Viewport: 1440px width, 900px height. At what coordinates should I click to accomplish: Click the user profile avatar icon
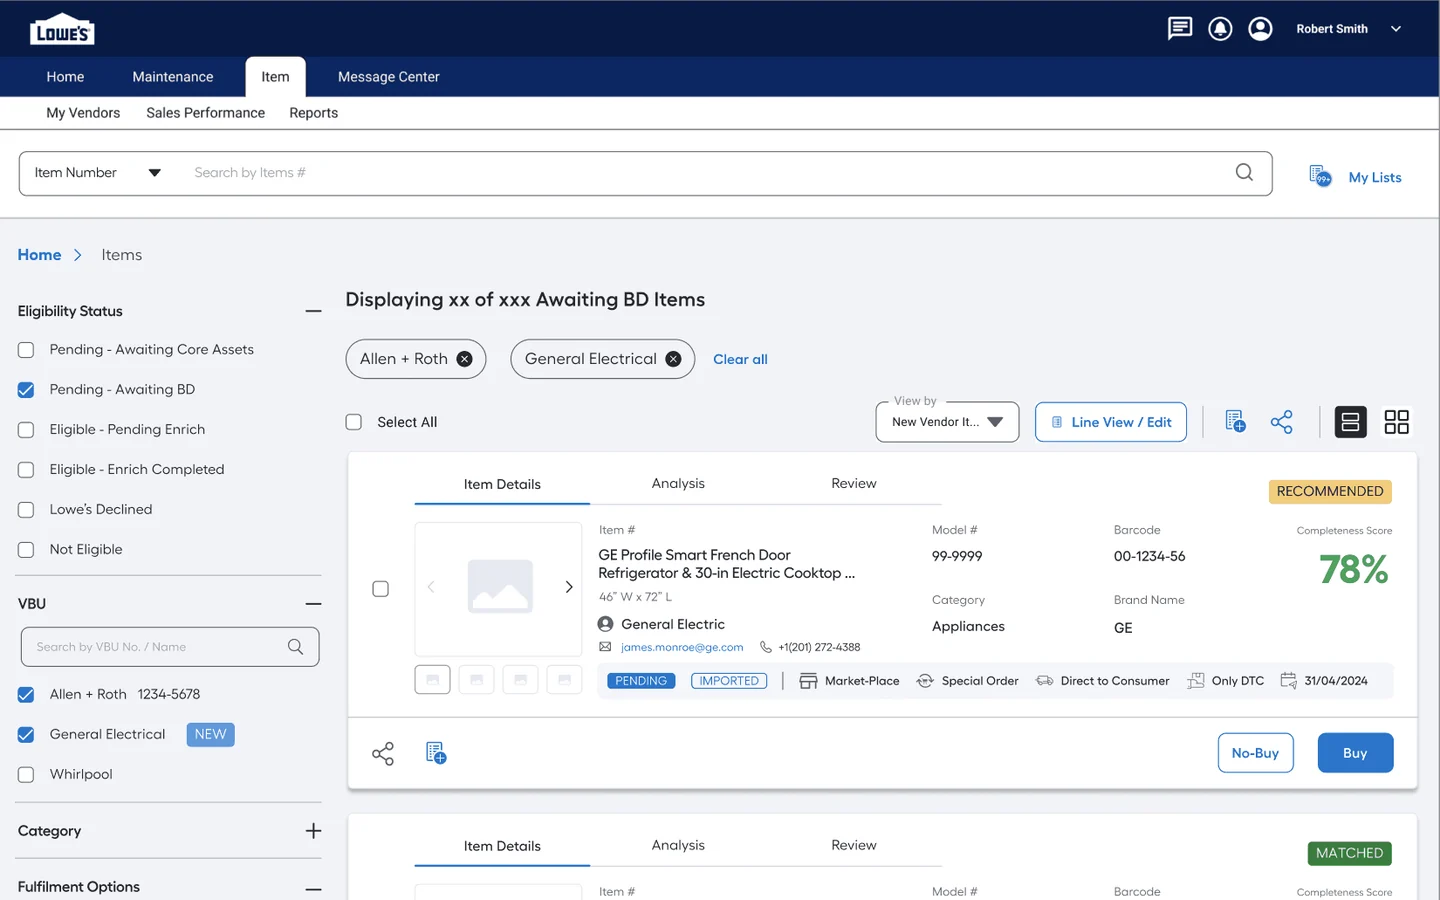(1260, 28)
